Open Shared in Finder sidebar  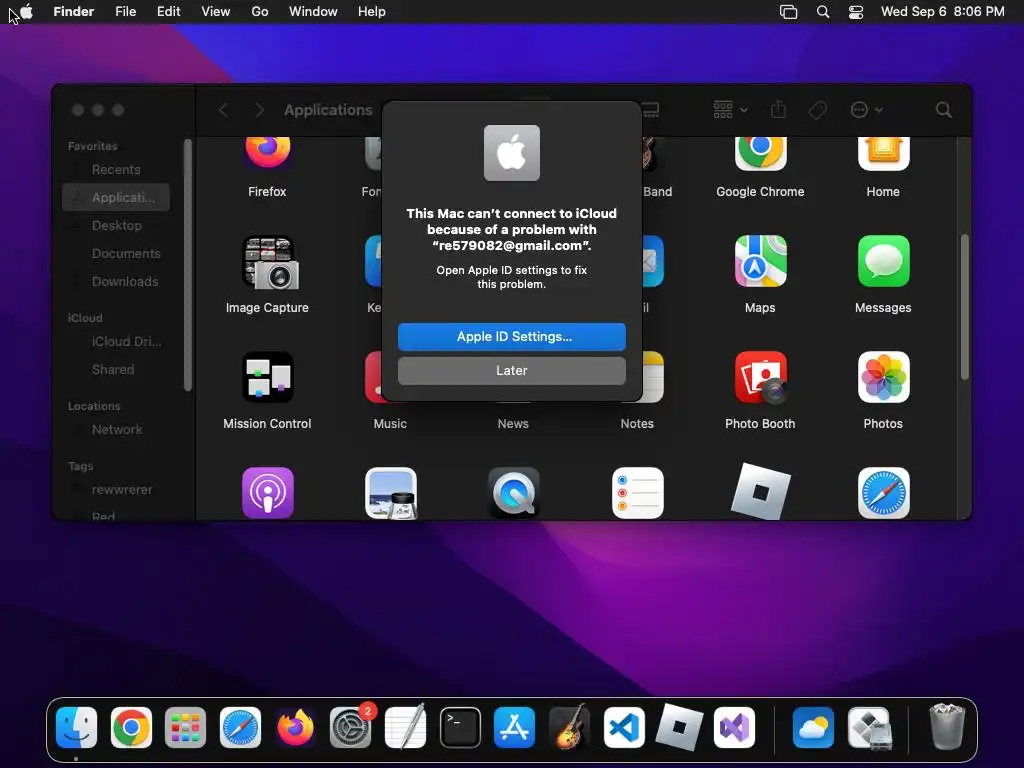[x=116, y=370]
